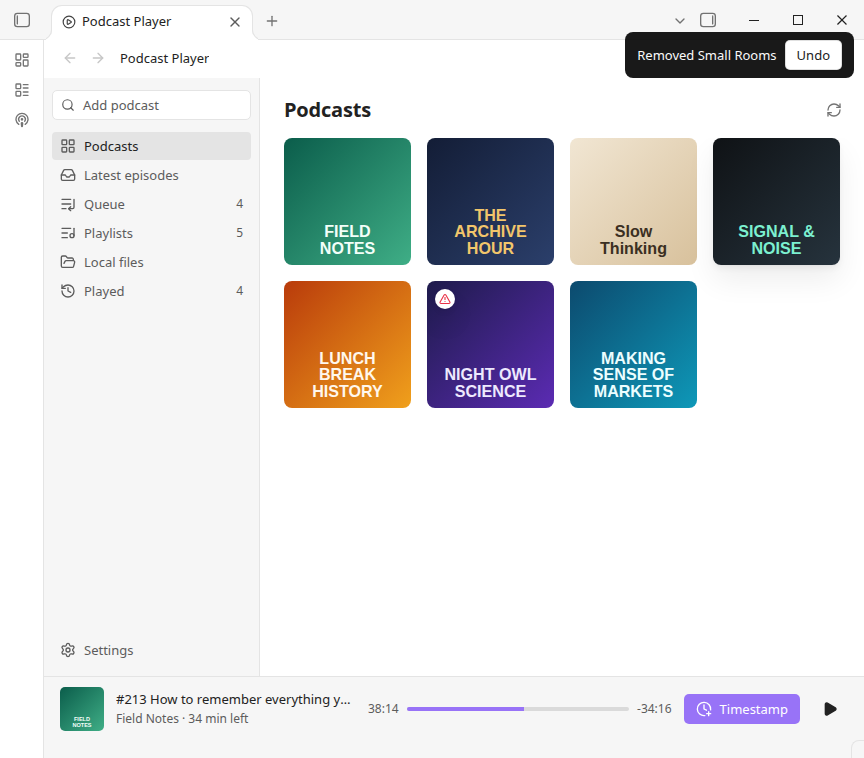
Task: Open the Night Owl Science podcast card
Action: [490, 345]
